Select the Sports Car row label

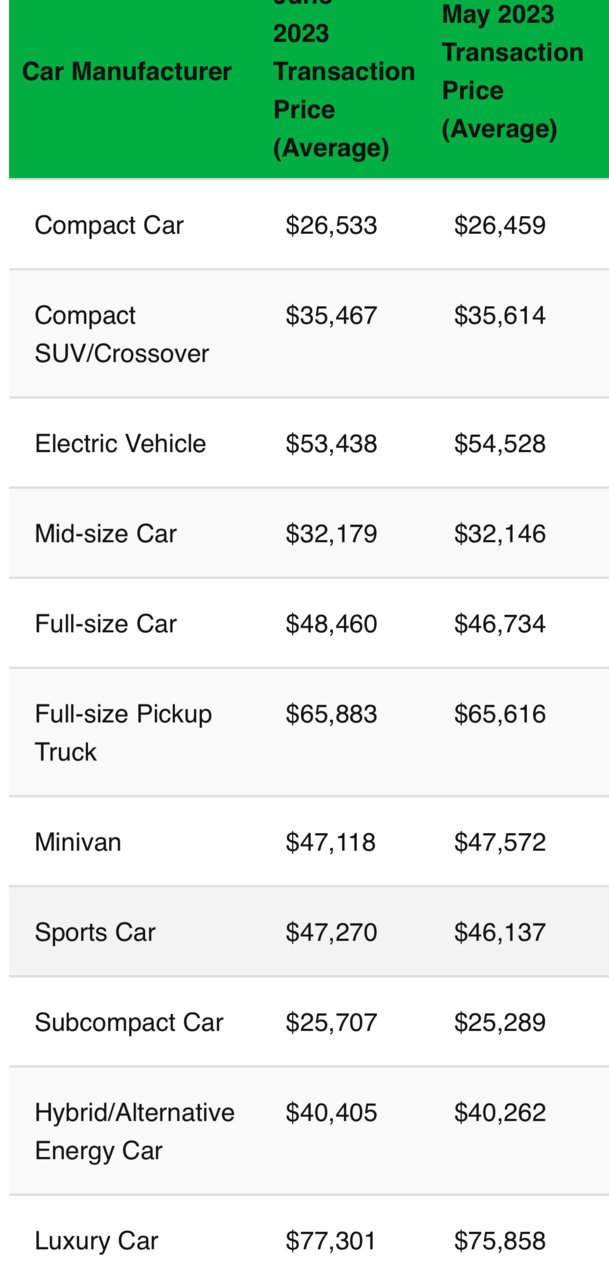click(95, 933)
